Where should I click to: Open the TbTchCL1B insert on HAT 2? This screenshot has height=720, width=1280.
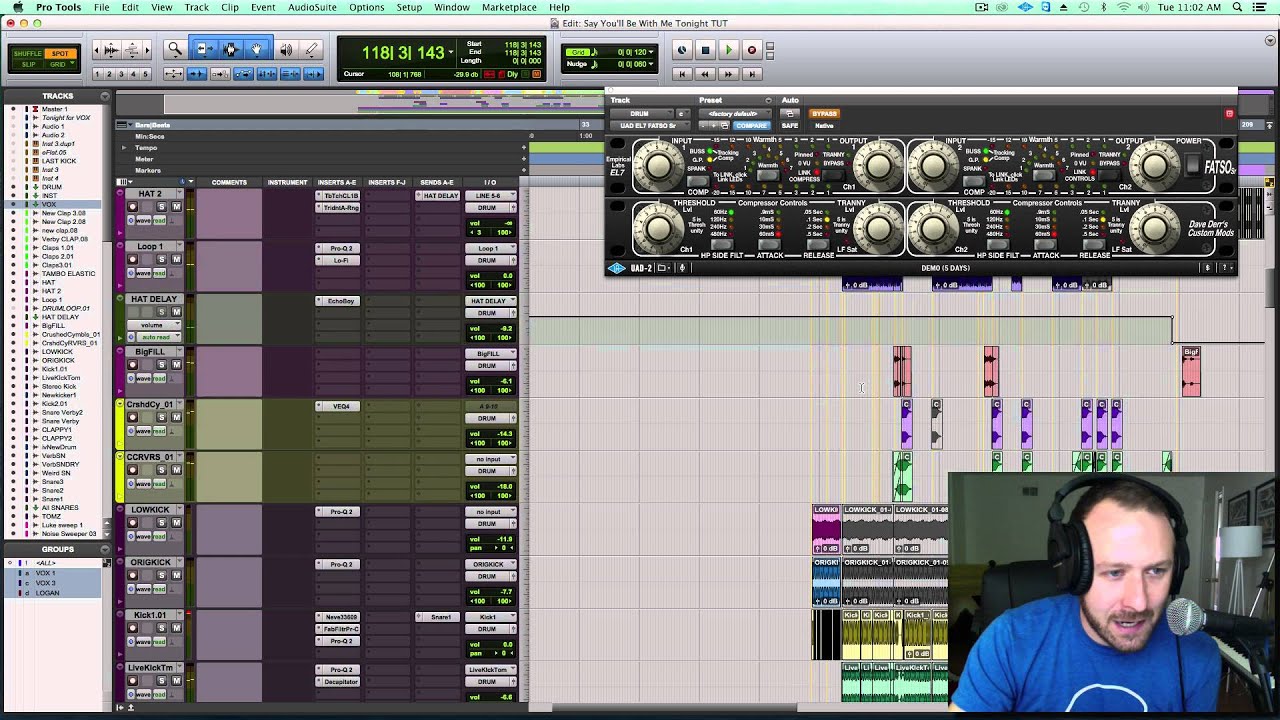tap(338, 196)
